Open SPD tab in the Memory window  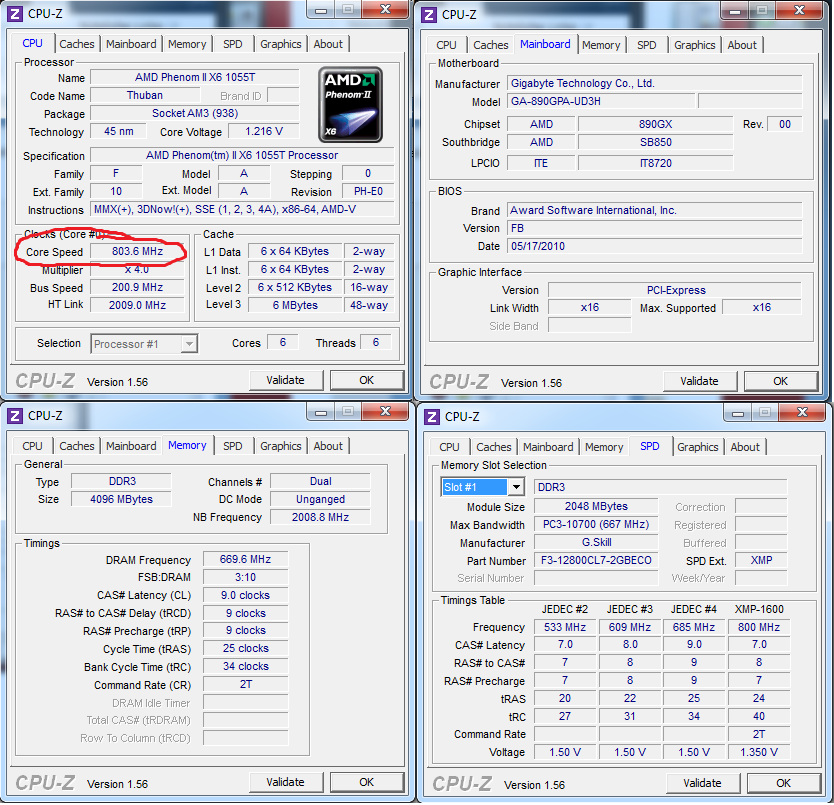232,446
